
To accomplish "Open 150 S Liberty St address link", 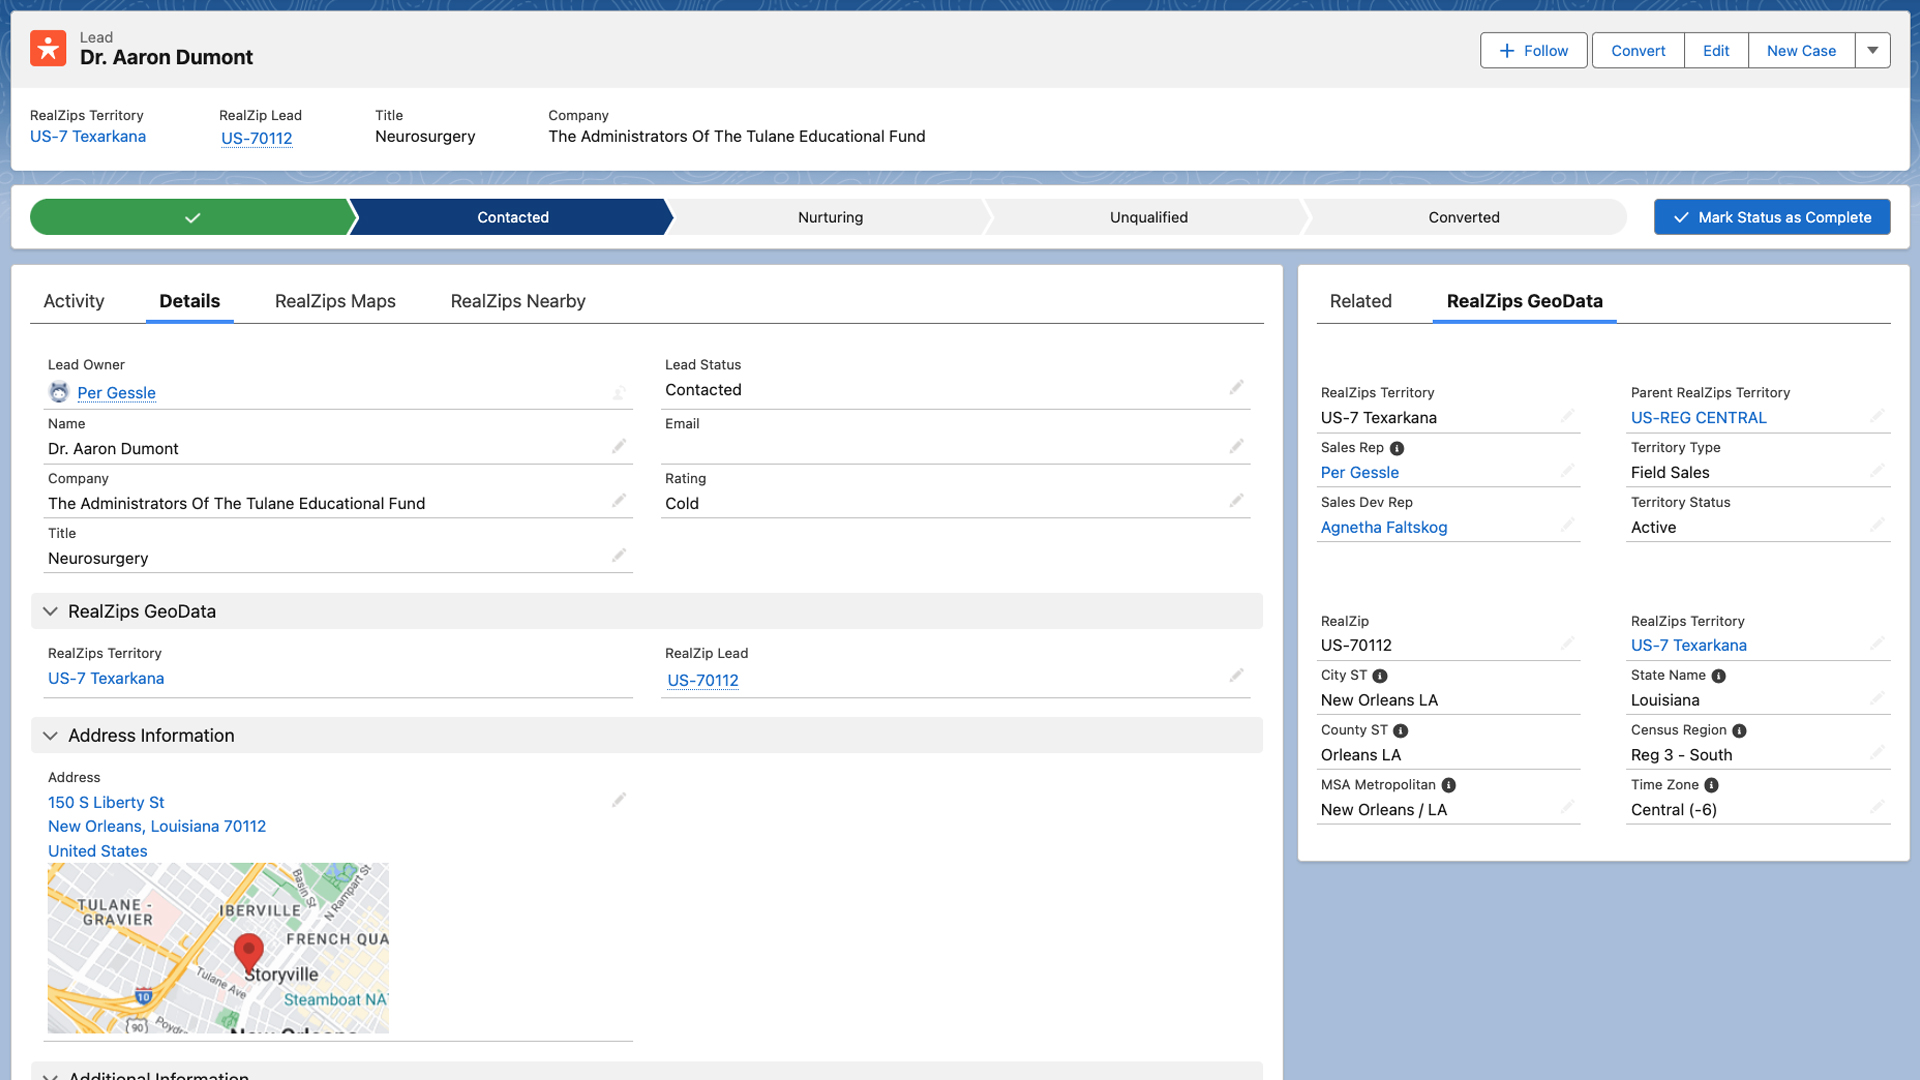I will 106,802.
